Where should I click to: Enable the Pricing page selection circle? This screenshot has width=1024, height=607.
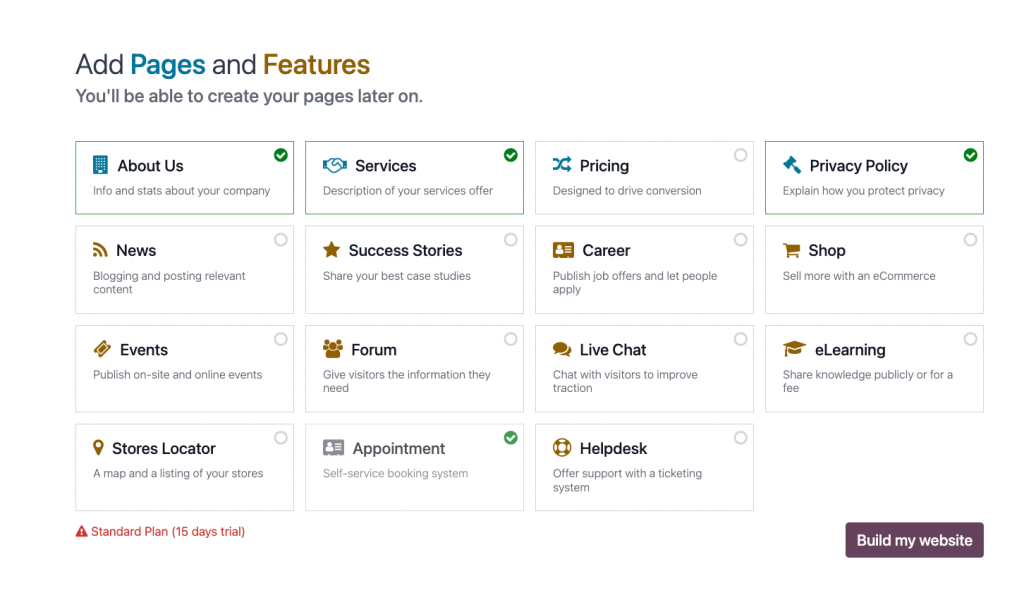740,155
